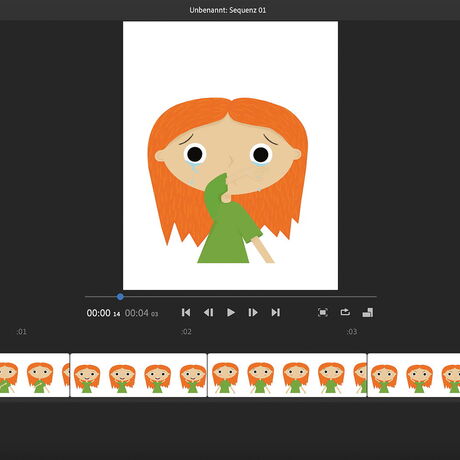Screen dimensions: 460x460
Task: Toggle fullscreen preview icon
Action: tap(323, 312)
